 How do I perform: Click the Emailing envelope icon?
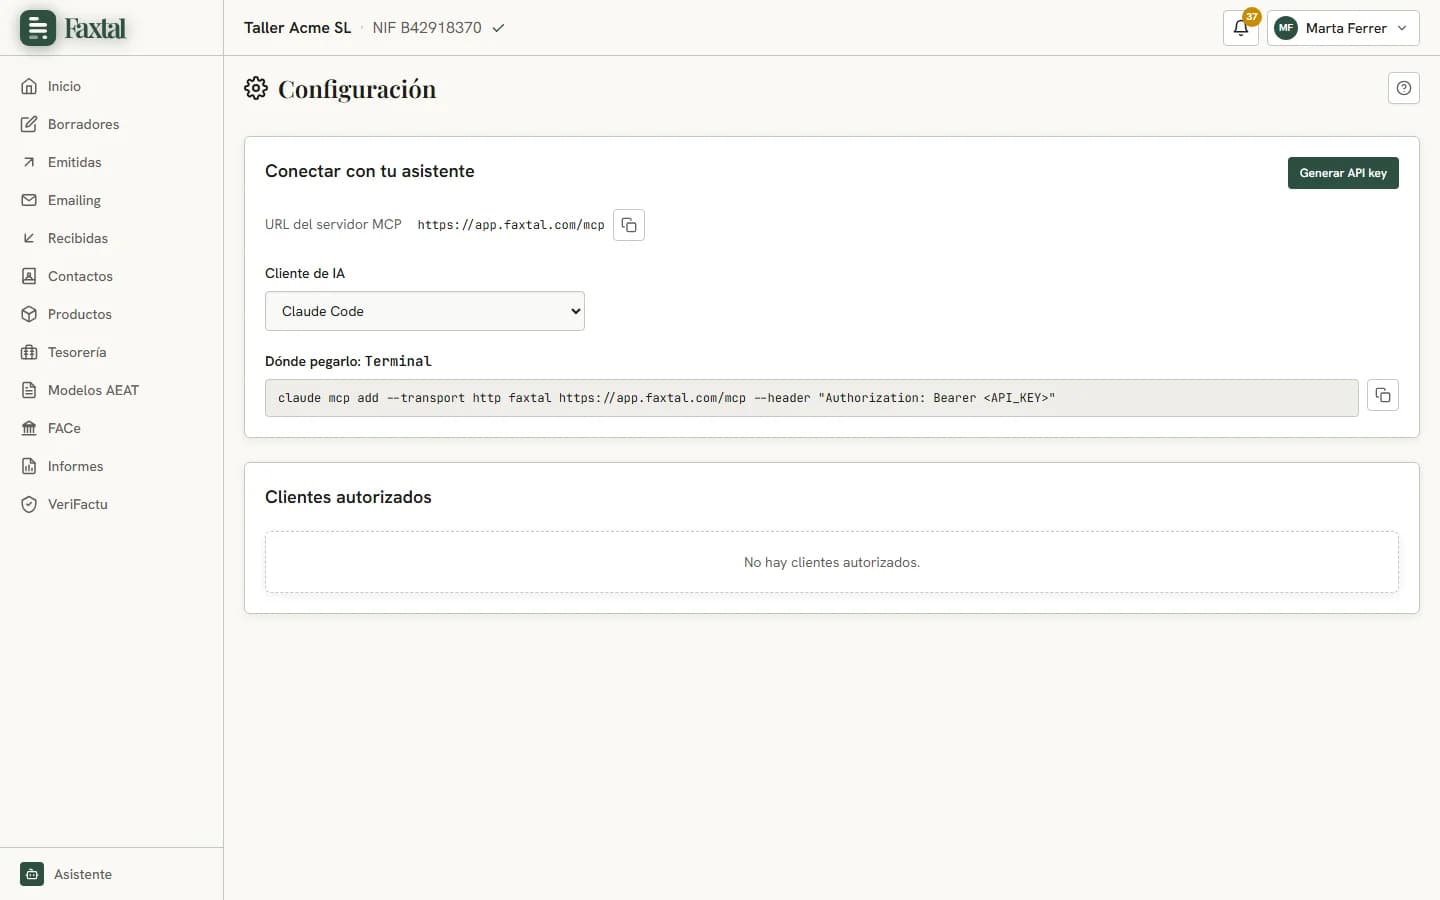29,200
